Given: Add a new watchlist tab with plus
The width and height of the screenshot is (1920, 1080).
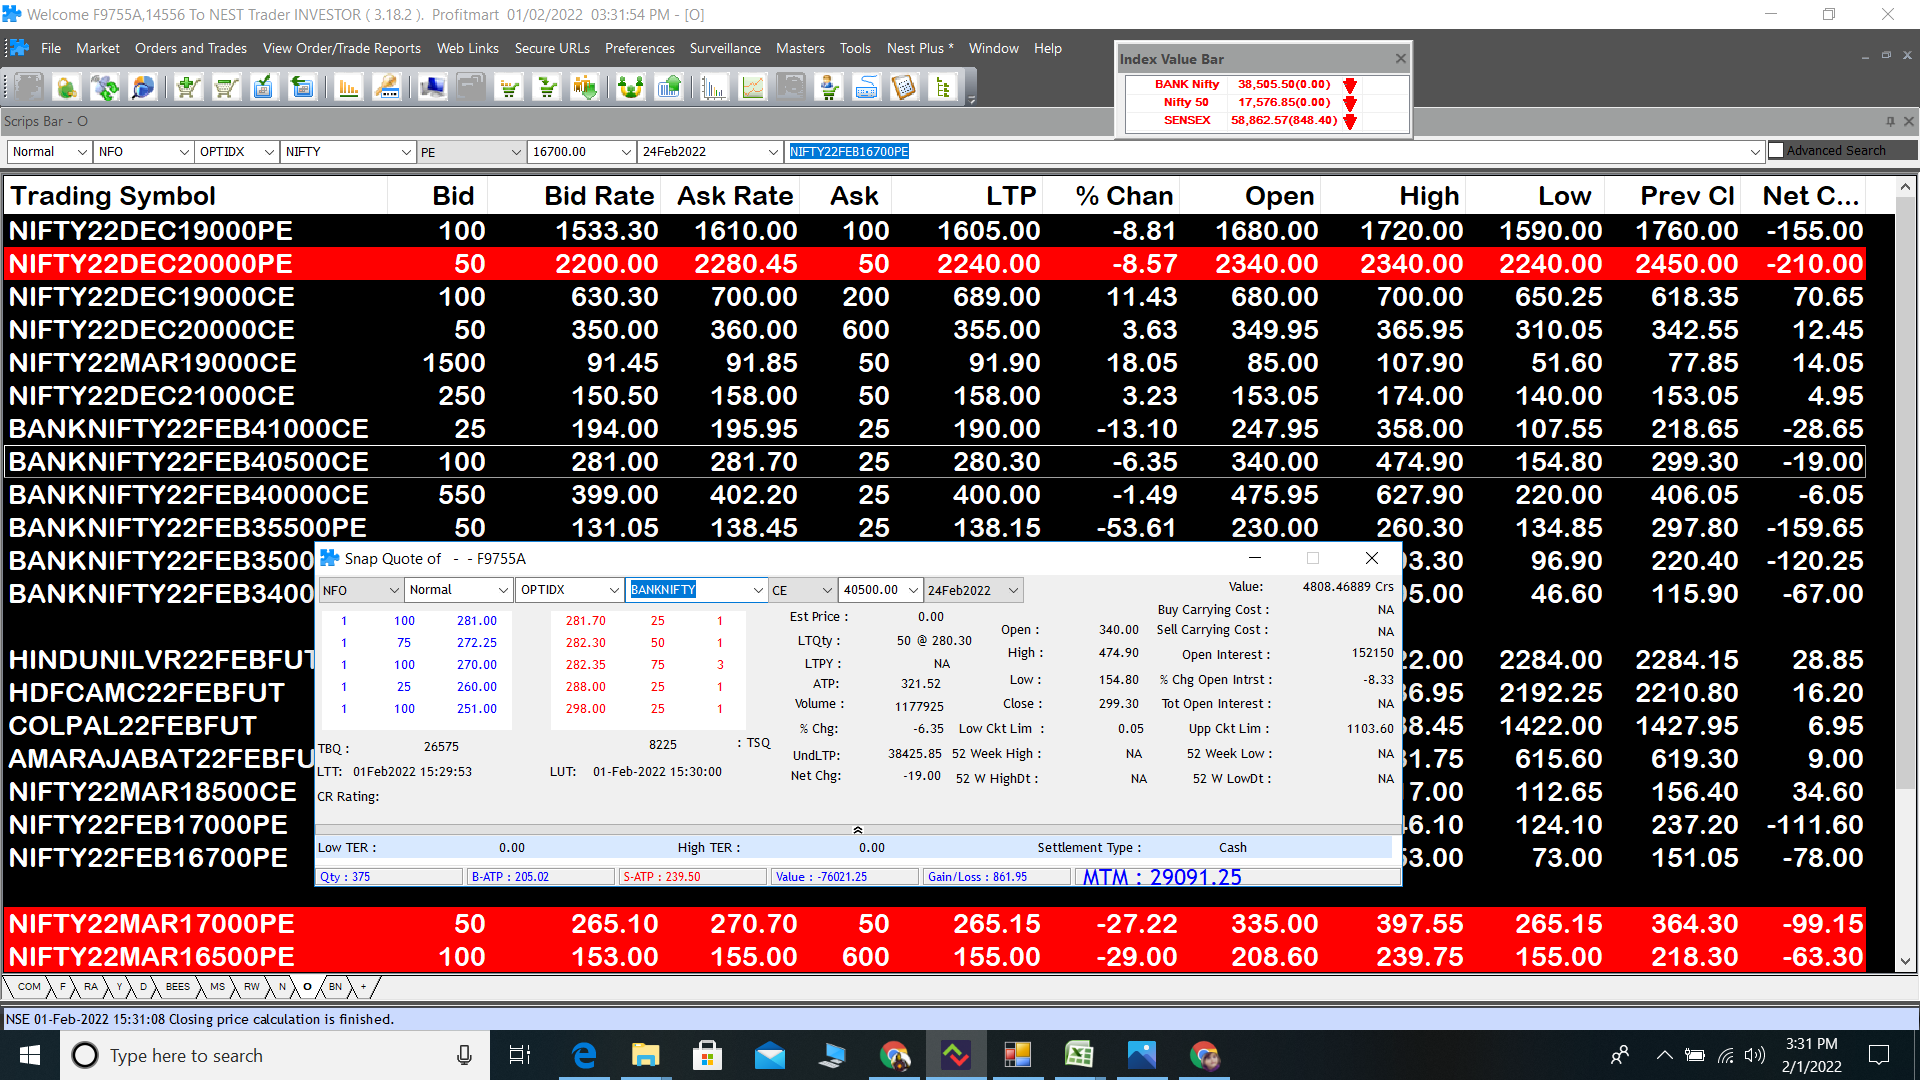Looking at the screenshot, I should (x=363, y=987).
